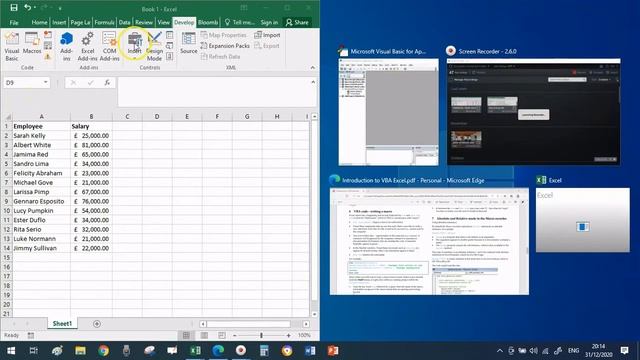Viewport: 640px width, 360px height.
Task: Switch to Page Break Preview icon
Action: coord(222,336)
